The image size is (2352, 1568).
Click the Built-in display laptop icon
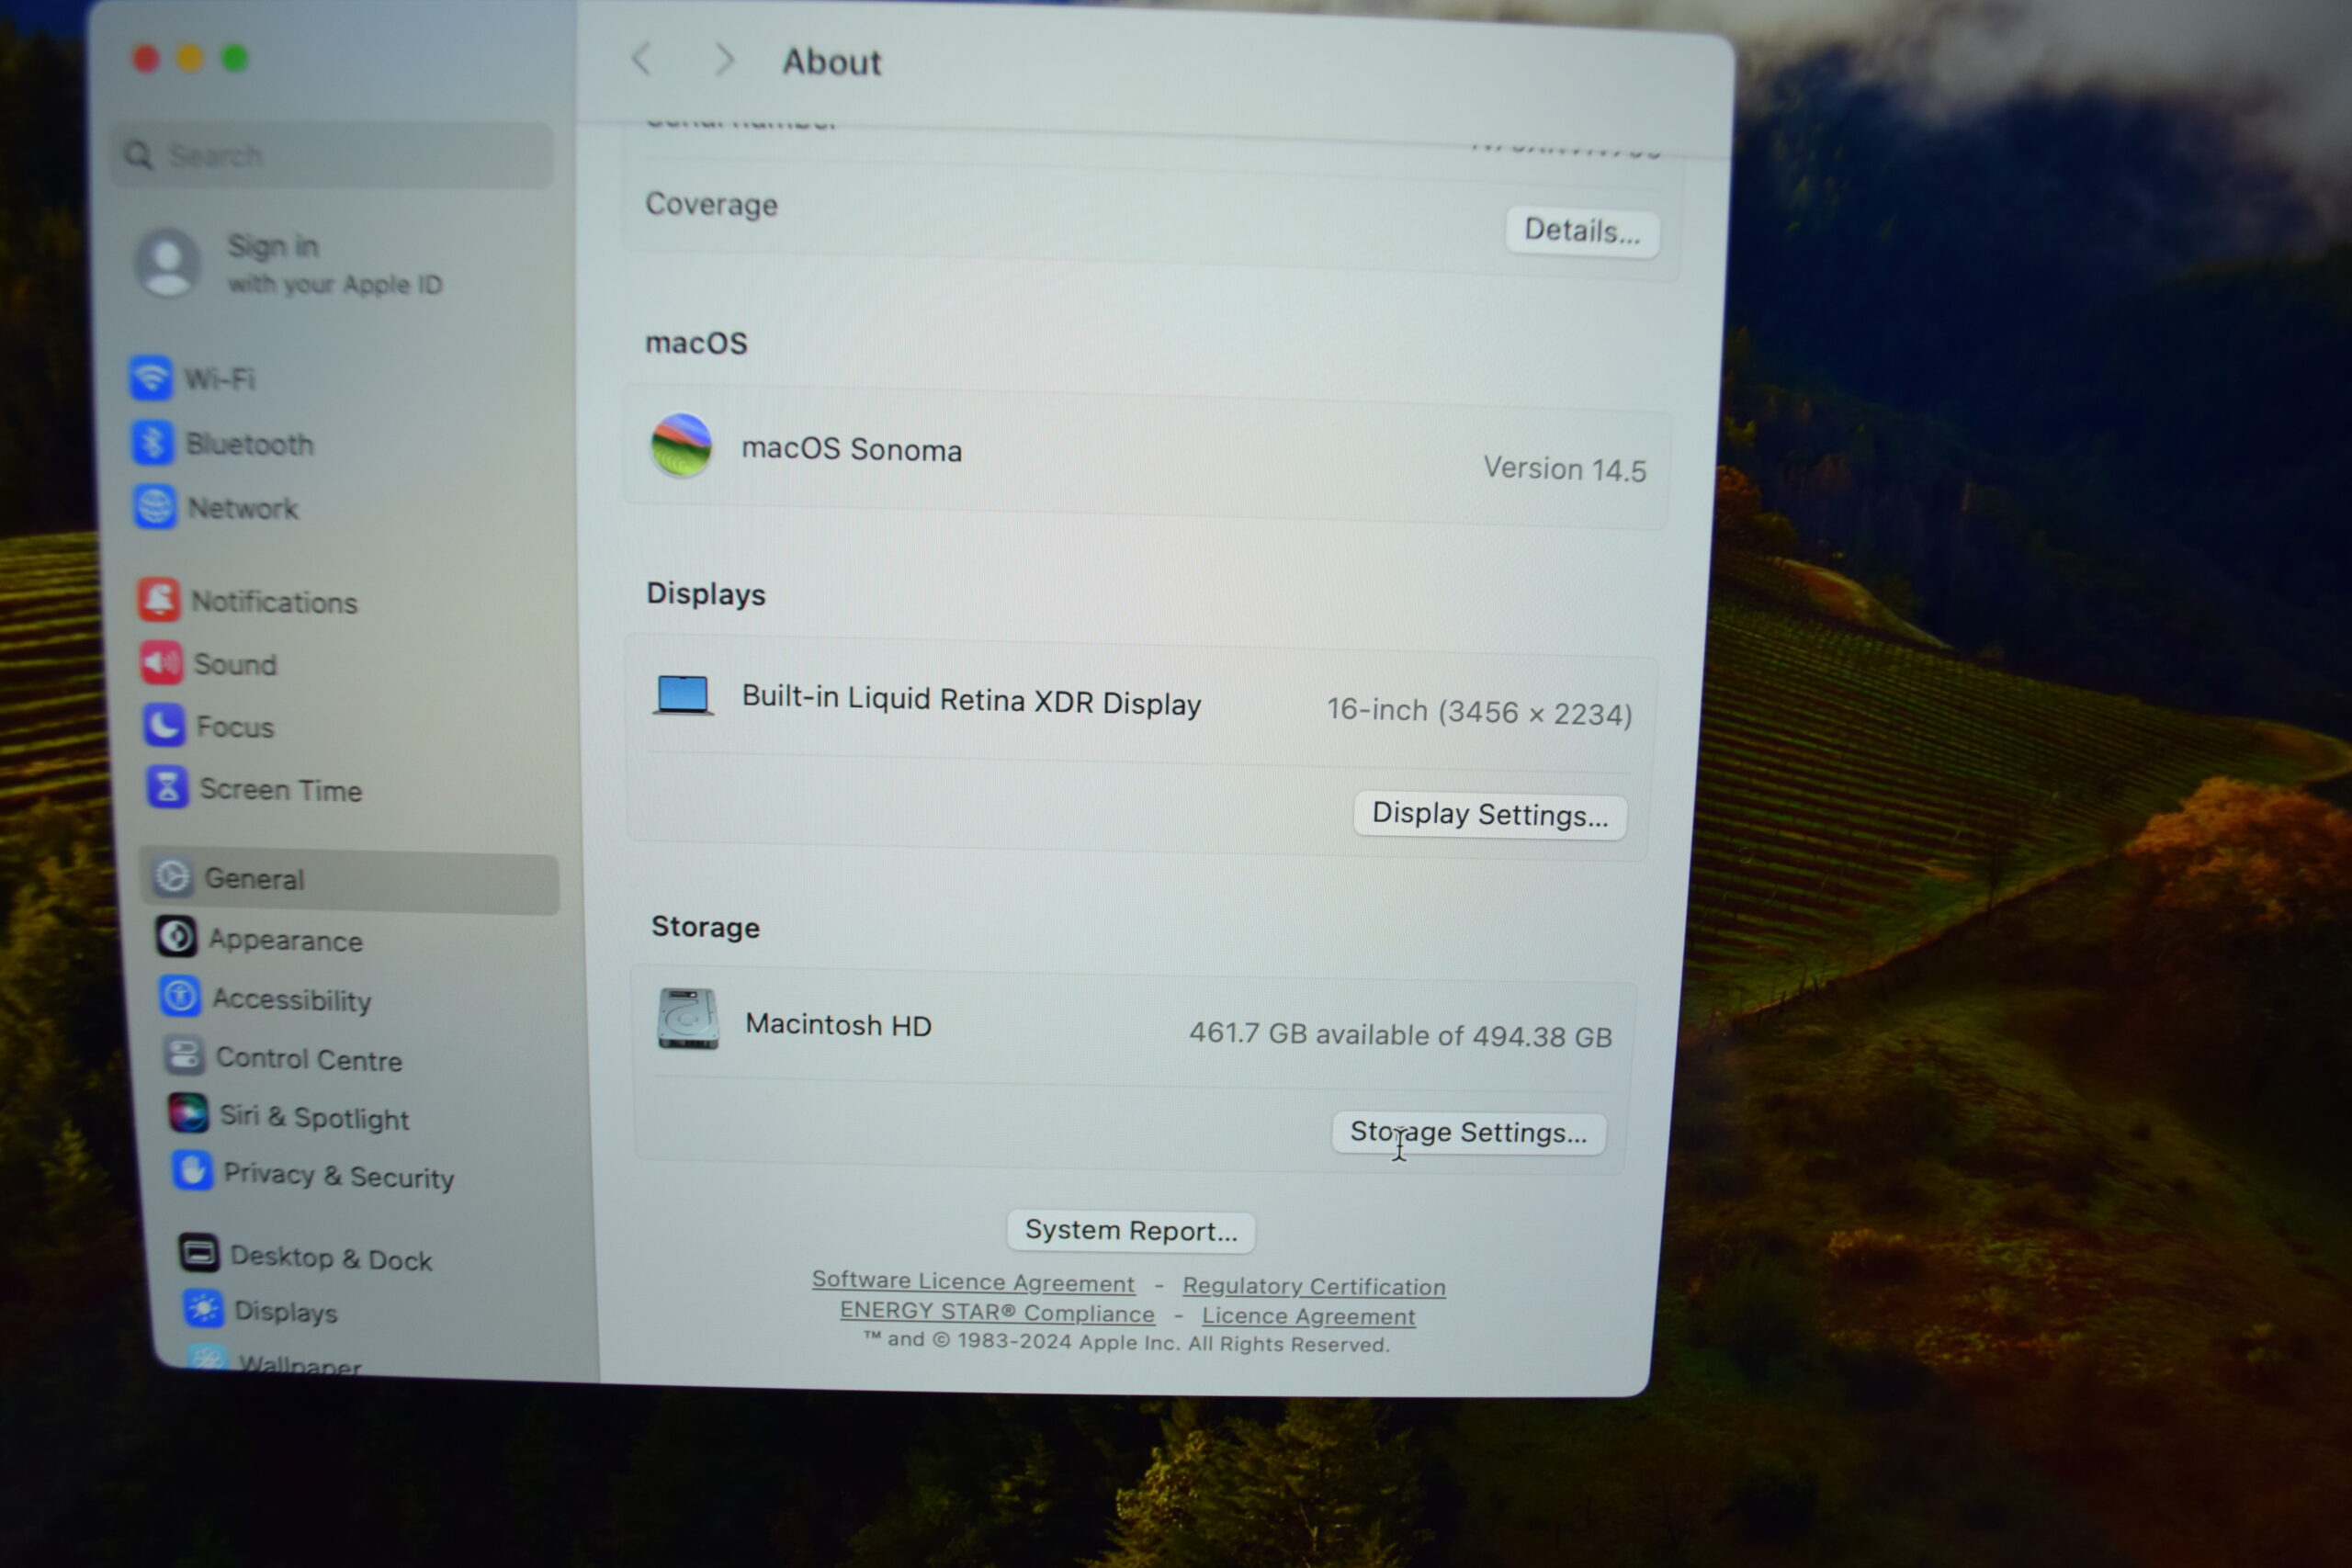click(x=684, y=695)
